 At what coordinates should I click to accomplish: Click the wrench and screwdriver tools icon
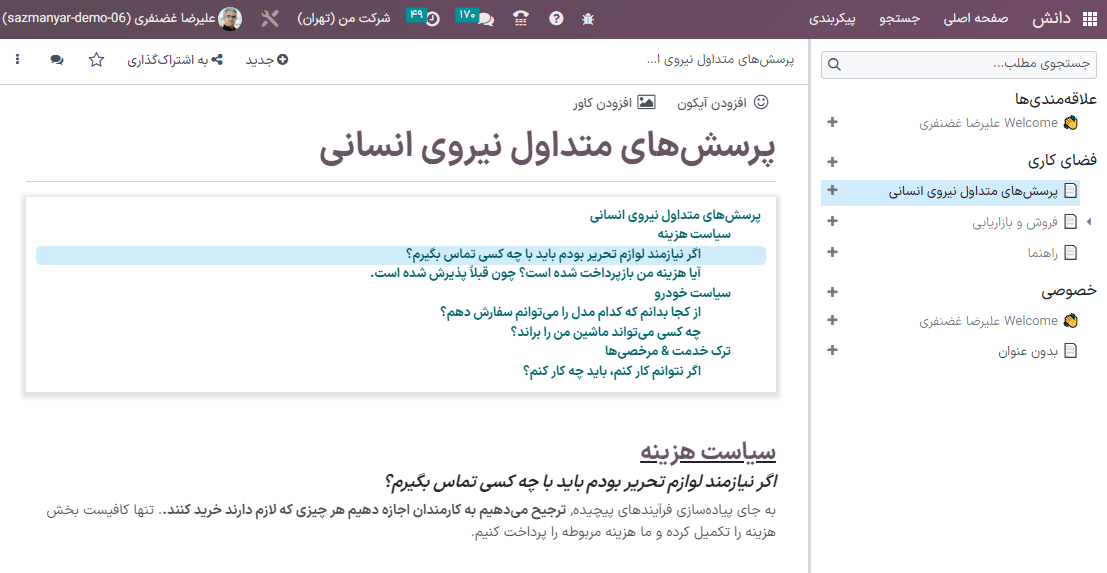[x=270, y=19]
